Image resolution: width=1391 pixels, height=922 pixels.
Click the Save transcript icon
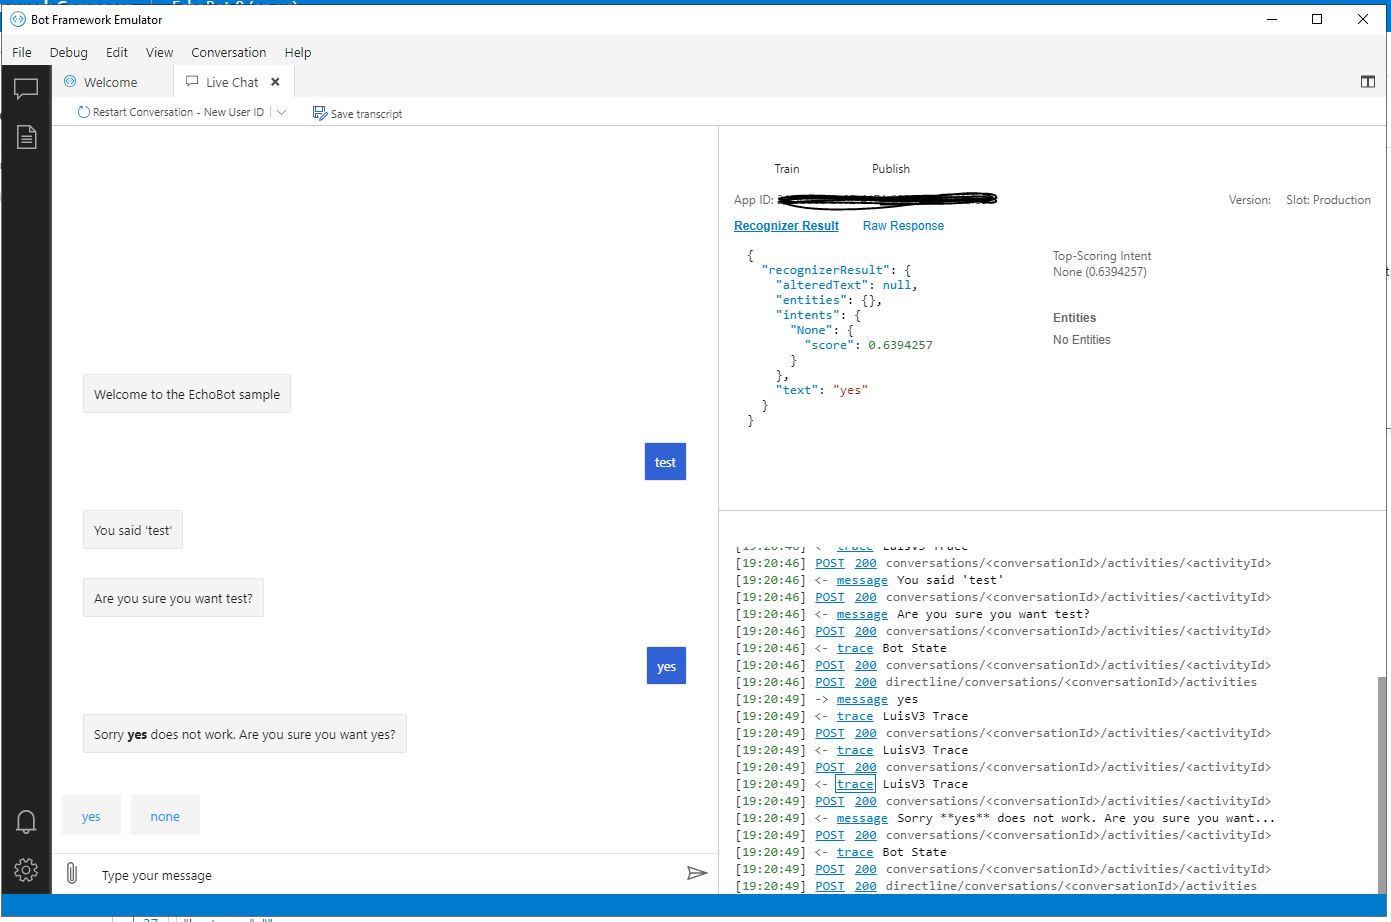click(x=321, y=113)
